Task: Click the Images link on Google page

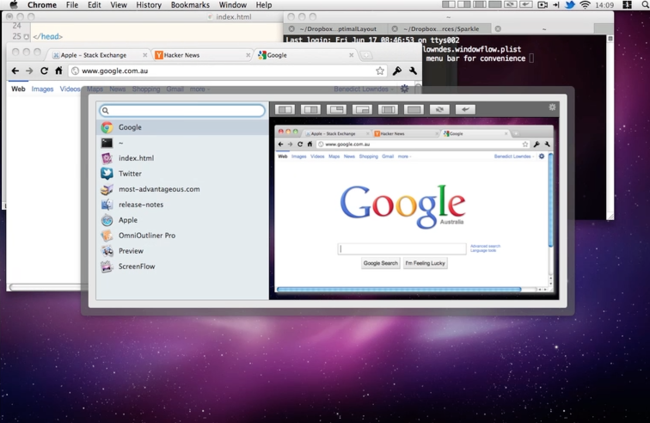Action: 42,89
